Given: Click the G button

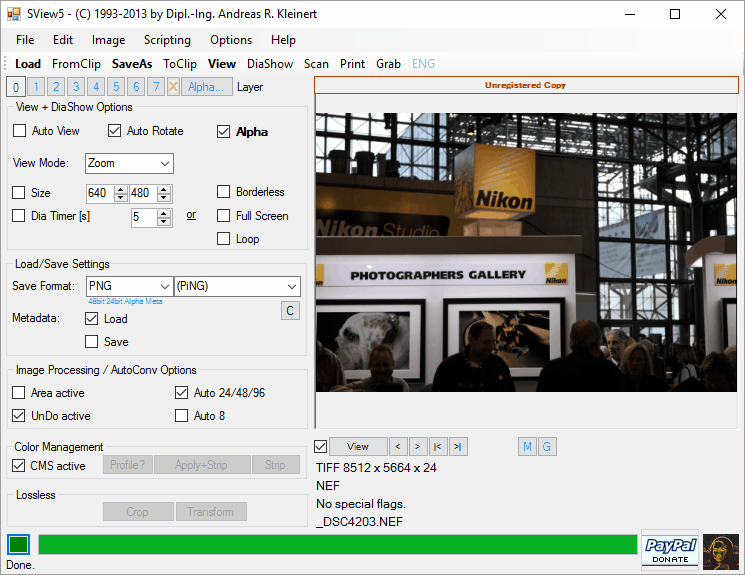Looking at the screenshot, I should coord(547,446).
